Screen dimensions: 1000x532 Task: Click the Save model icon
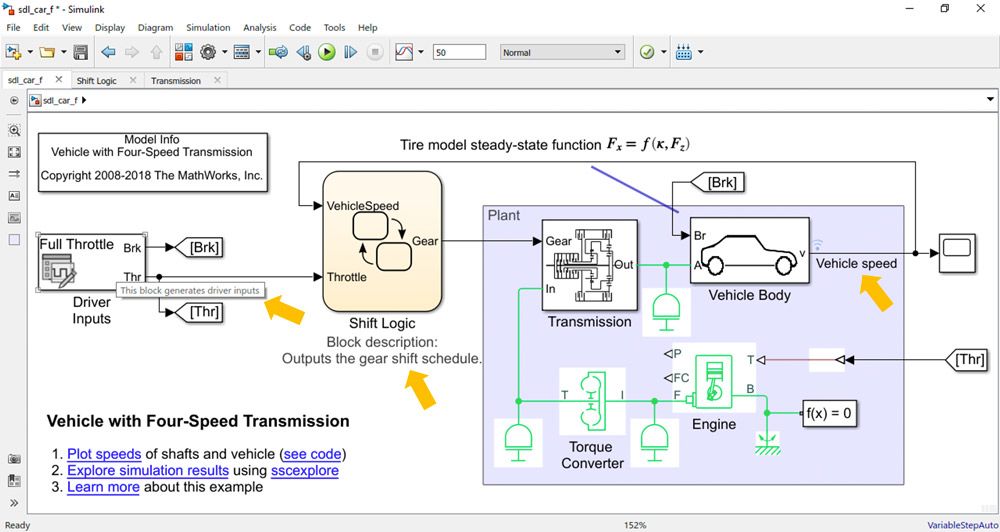[x=81, y=52]
